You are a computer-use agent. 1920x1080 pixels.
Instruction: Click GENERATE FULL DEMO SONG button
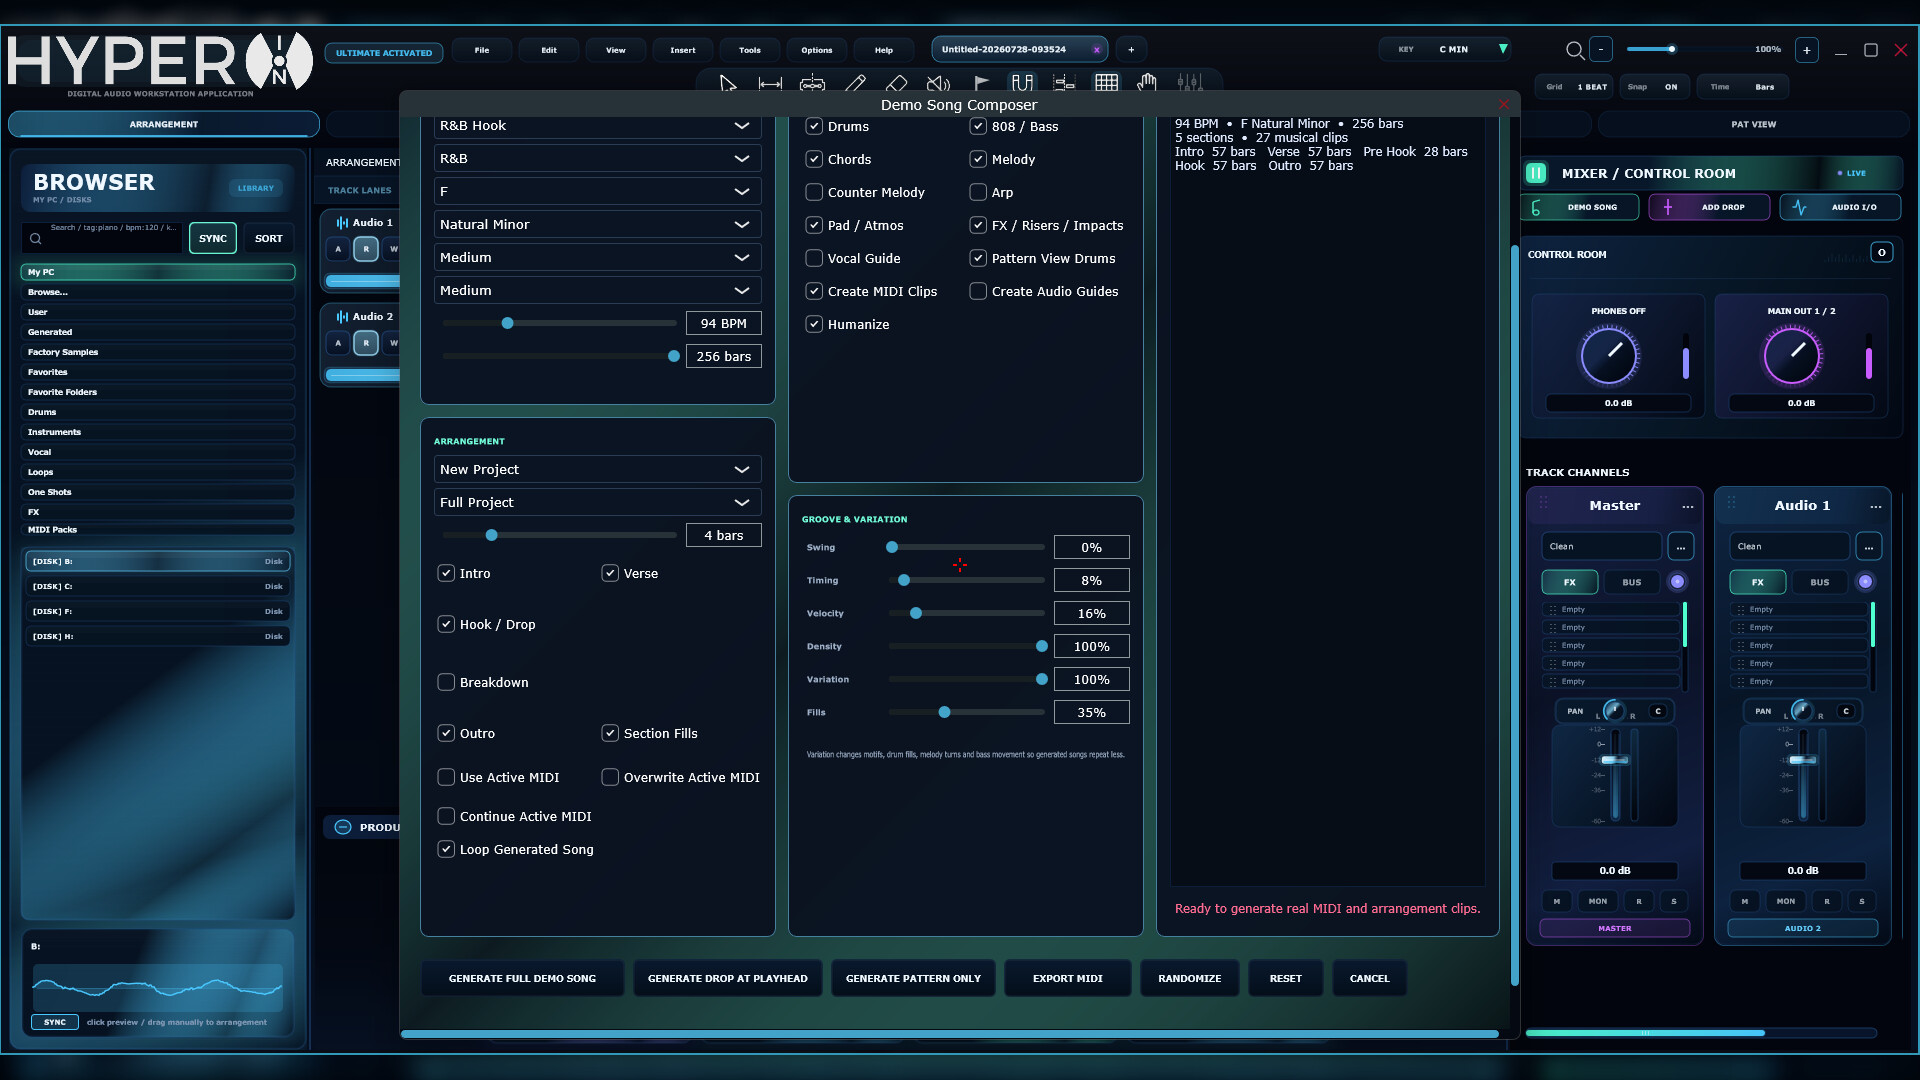click(522, 978)
